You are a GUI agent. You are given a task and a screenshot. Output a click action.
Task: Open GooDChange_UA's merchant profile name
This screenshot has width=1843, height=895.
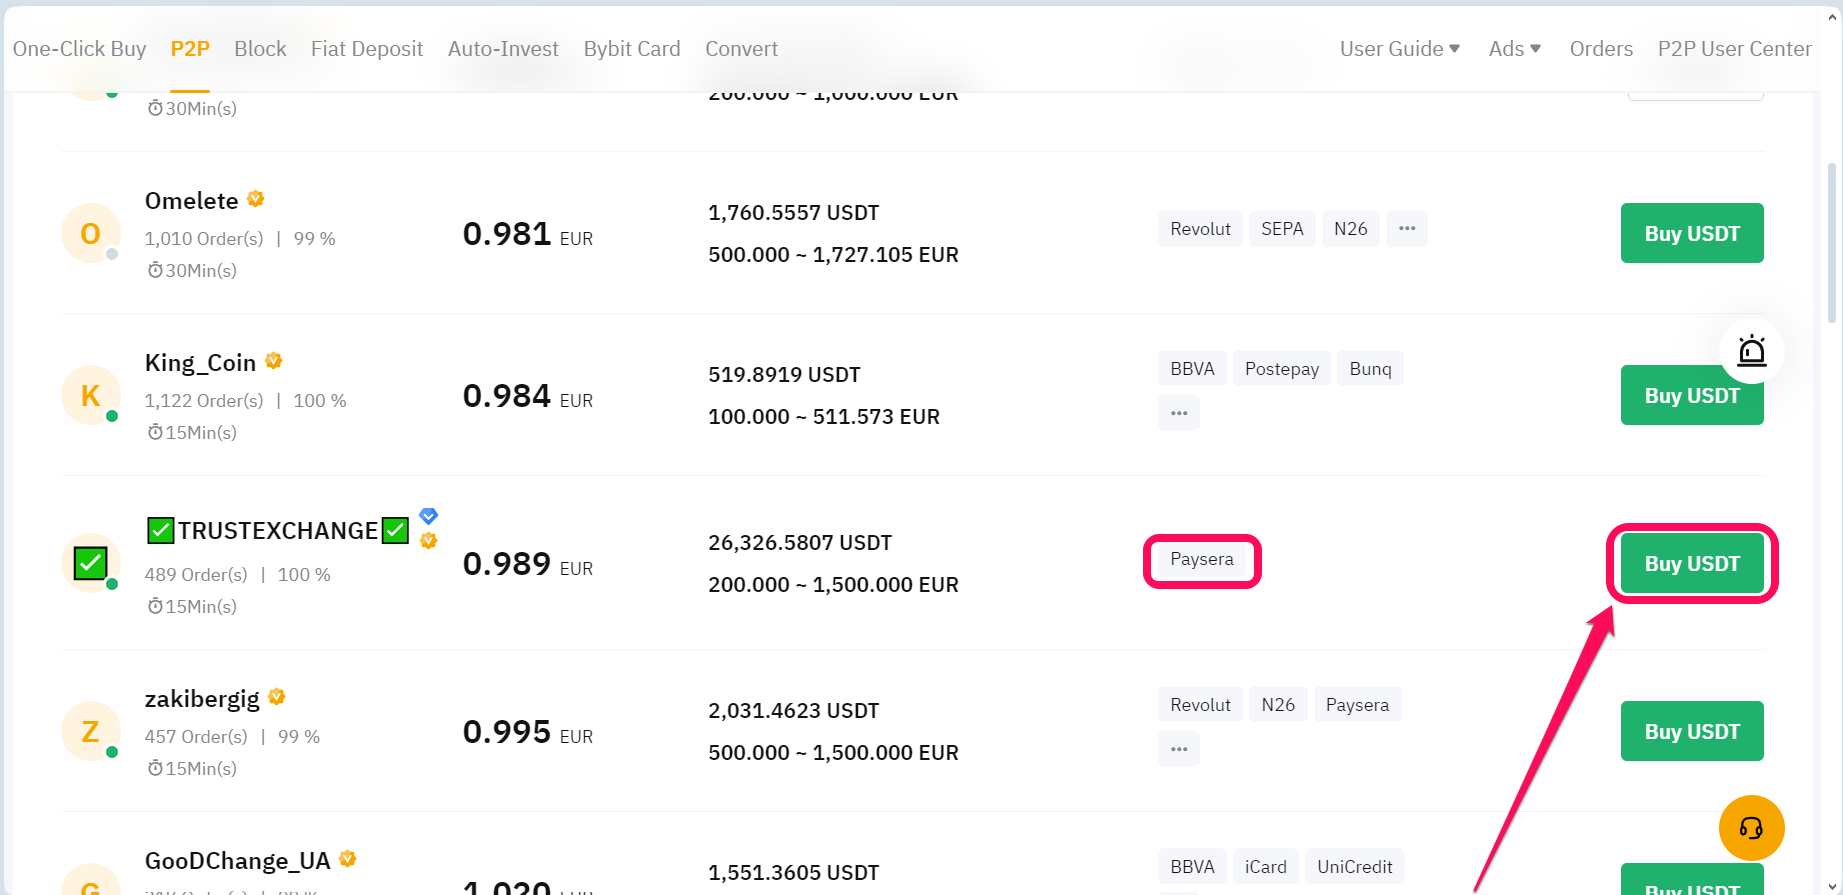point(237,861)
